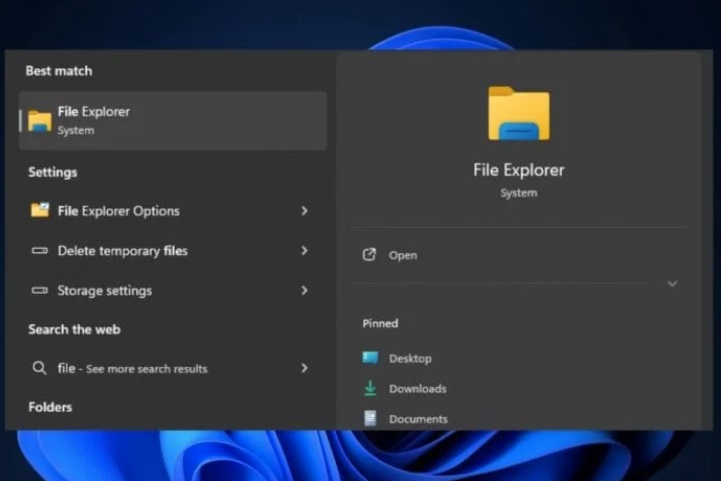Click the Storage settings drive icon
Image resolution: width=721 pixels, height=481 pixels.
click(x=40, y=290)
